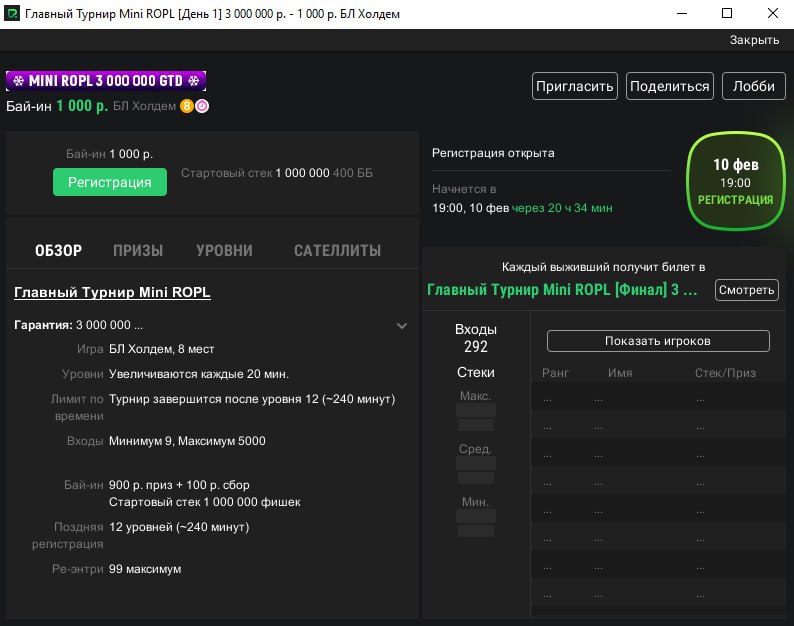
Task: Open the Главный Турнир Mini ROPL [Финал] link
Action: (x=562, y=290)
